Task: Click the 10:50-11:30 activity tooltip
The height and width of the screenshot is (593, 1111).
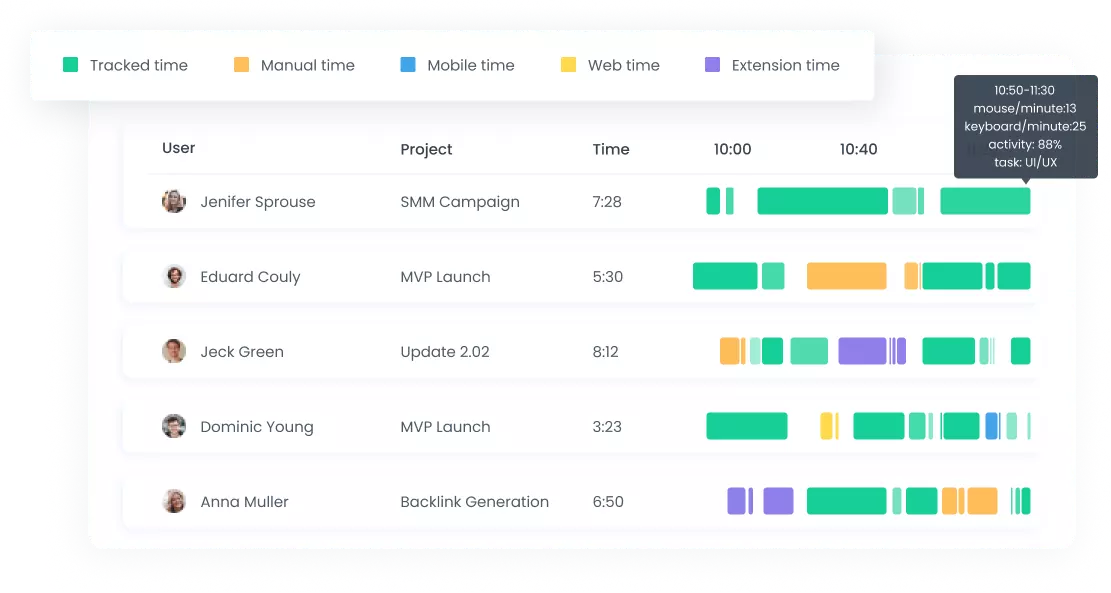Action: pos(1025,127)
